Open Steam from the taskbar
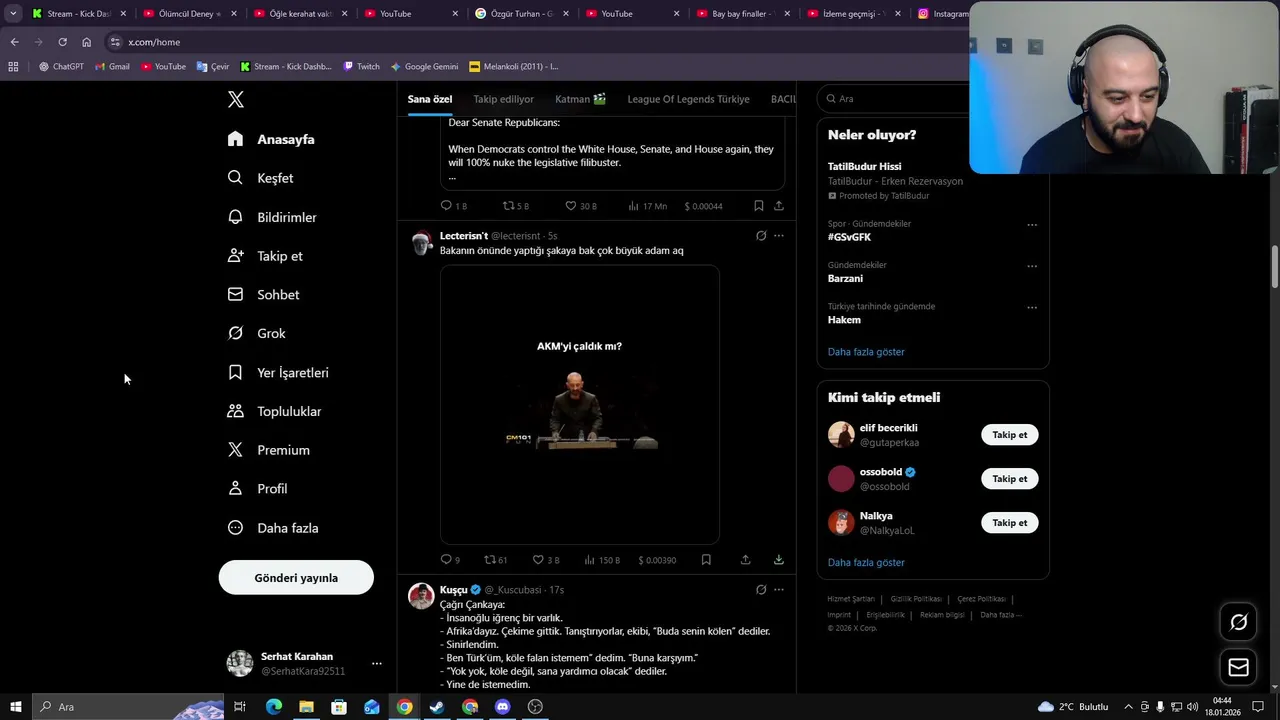 [x=437, y=707]
